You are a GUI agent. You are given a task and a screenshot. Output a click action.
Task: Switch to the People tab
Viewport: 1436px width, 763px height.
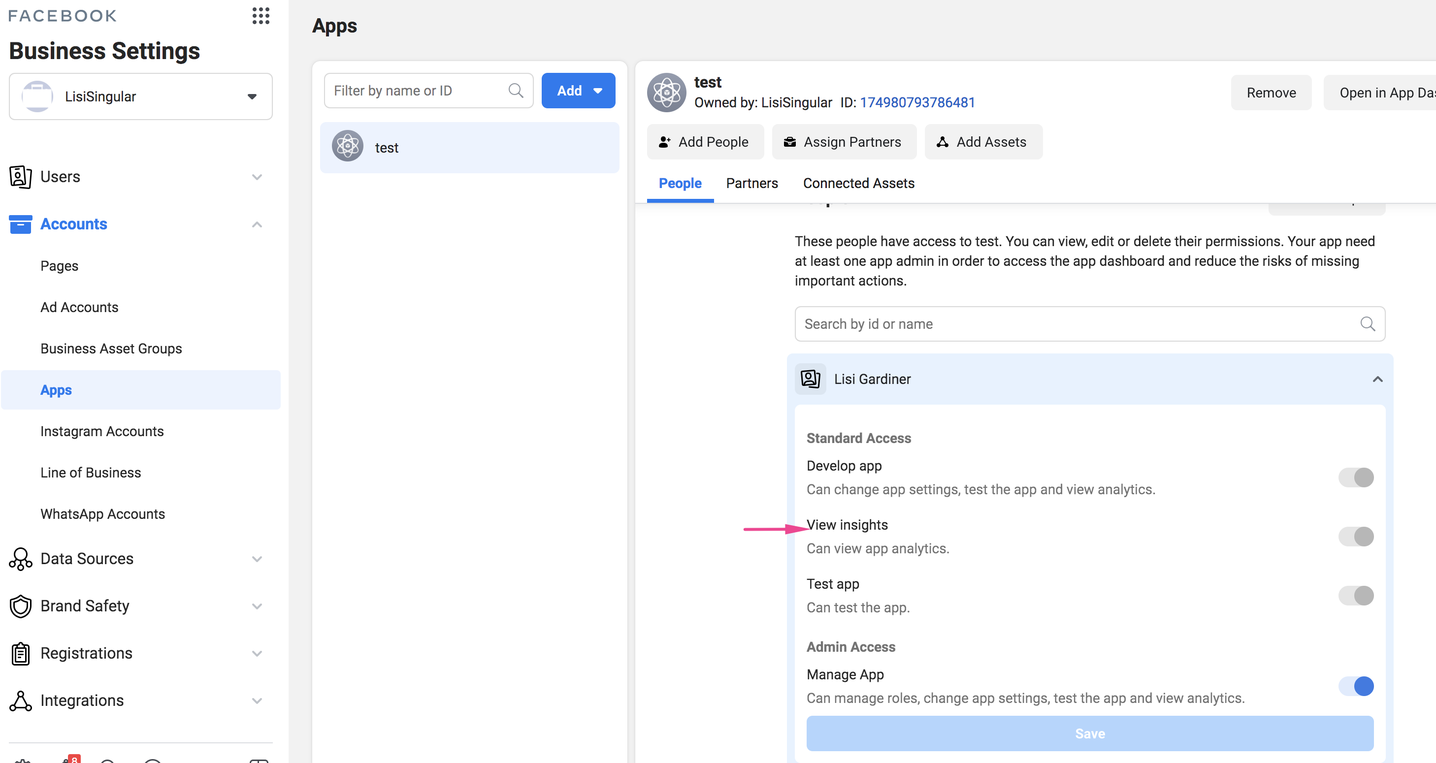coord(680,183)
